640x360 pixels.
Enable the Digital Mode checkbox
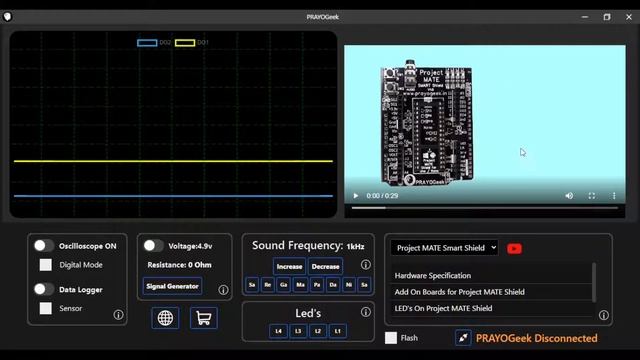tap(46, 265)
